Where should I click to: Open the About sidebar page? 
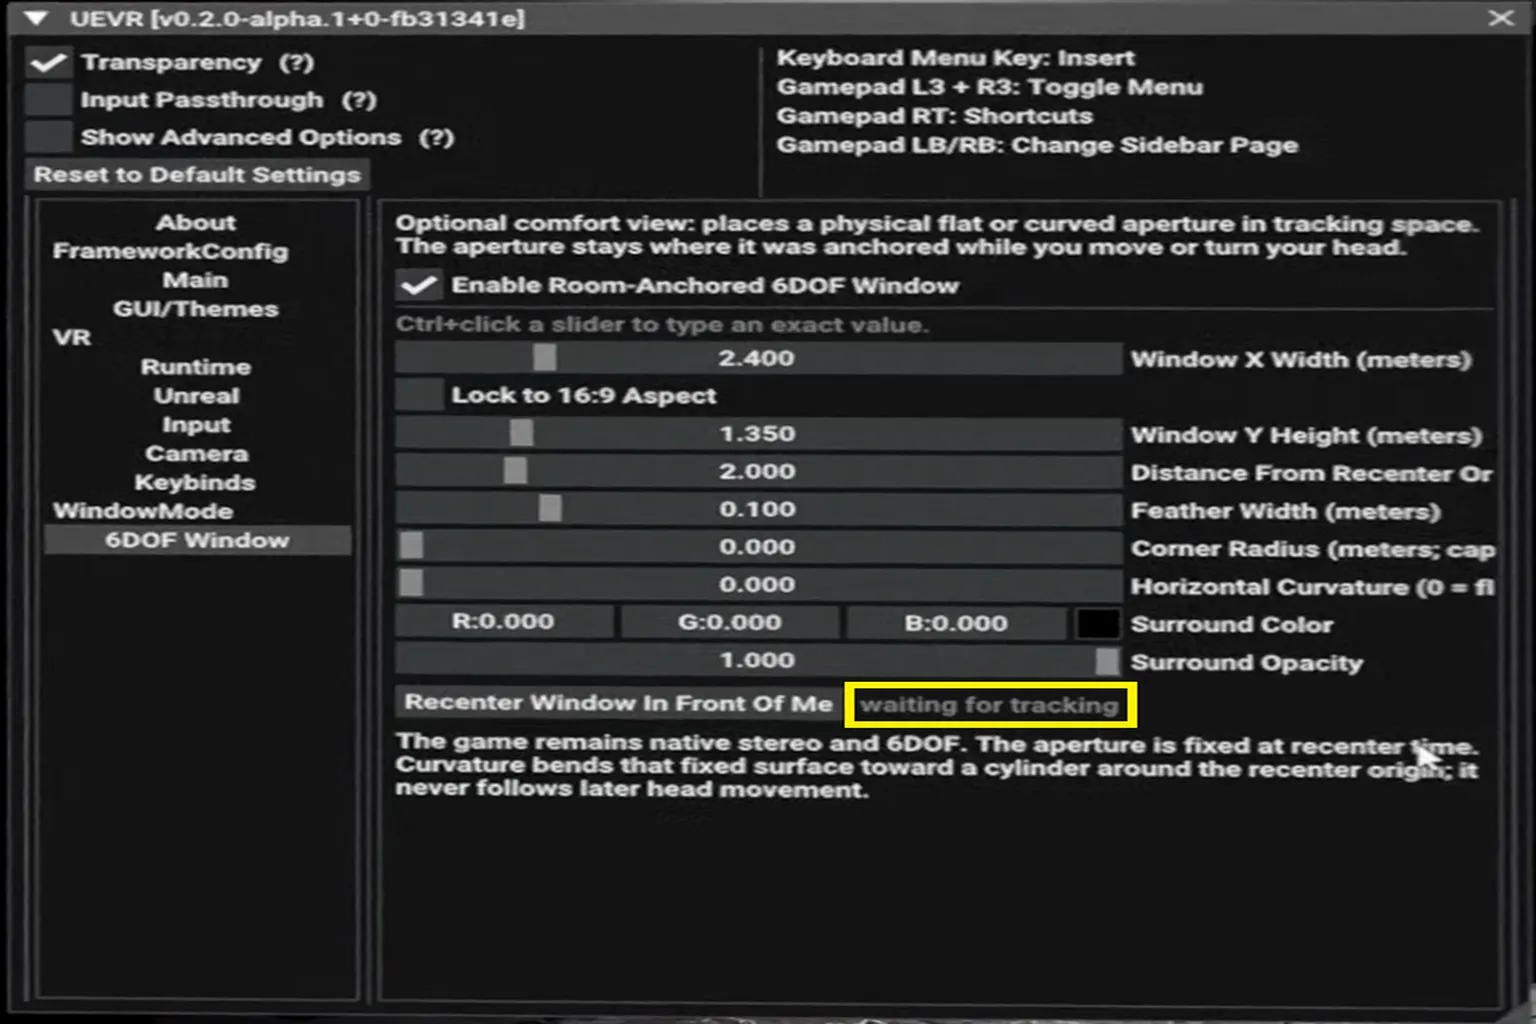click(196, 222)
